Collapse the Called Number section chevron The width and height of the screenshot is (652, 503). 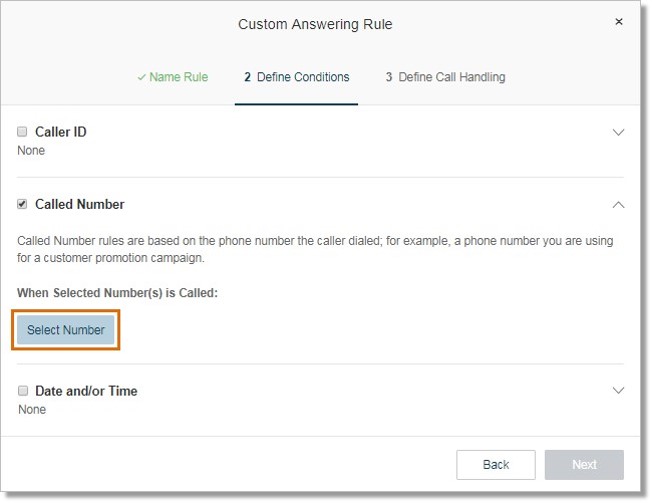618,205
